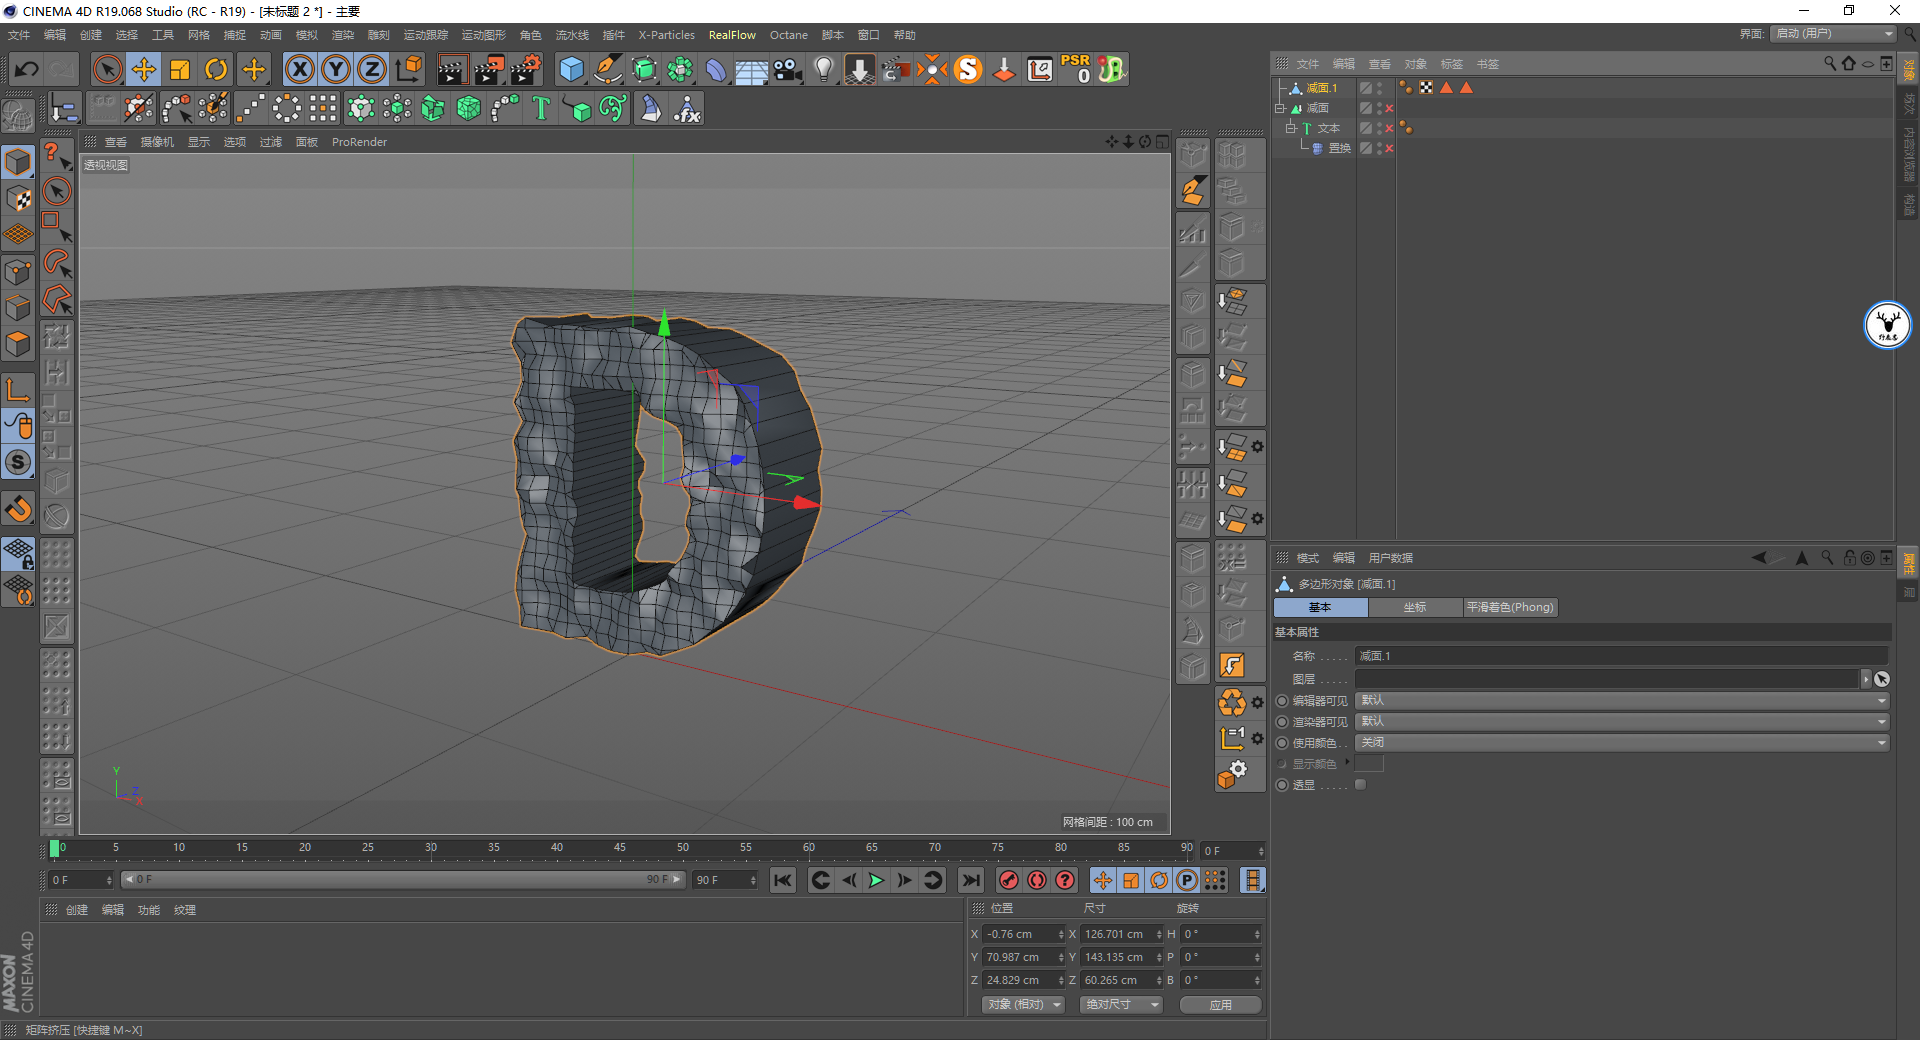Click the Camera object icon
The width and height of the screenshot is (1920, 1040).
[788, 69]
